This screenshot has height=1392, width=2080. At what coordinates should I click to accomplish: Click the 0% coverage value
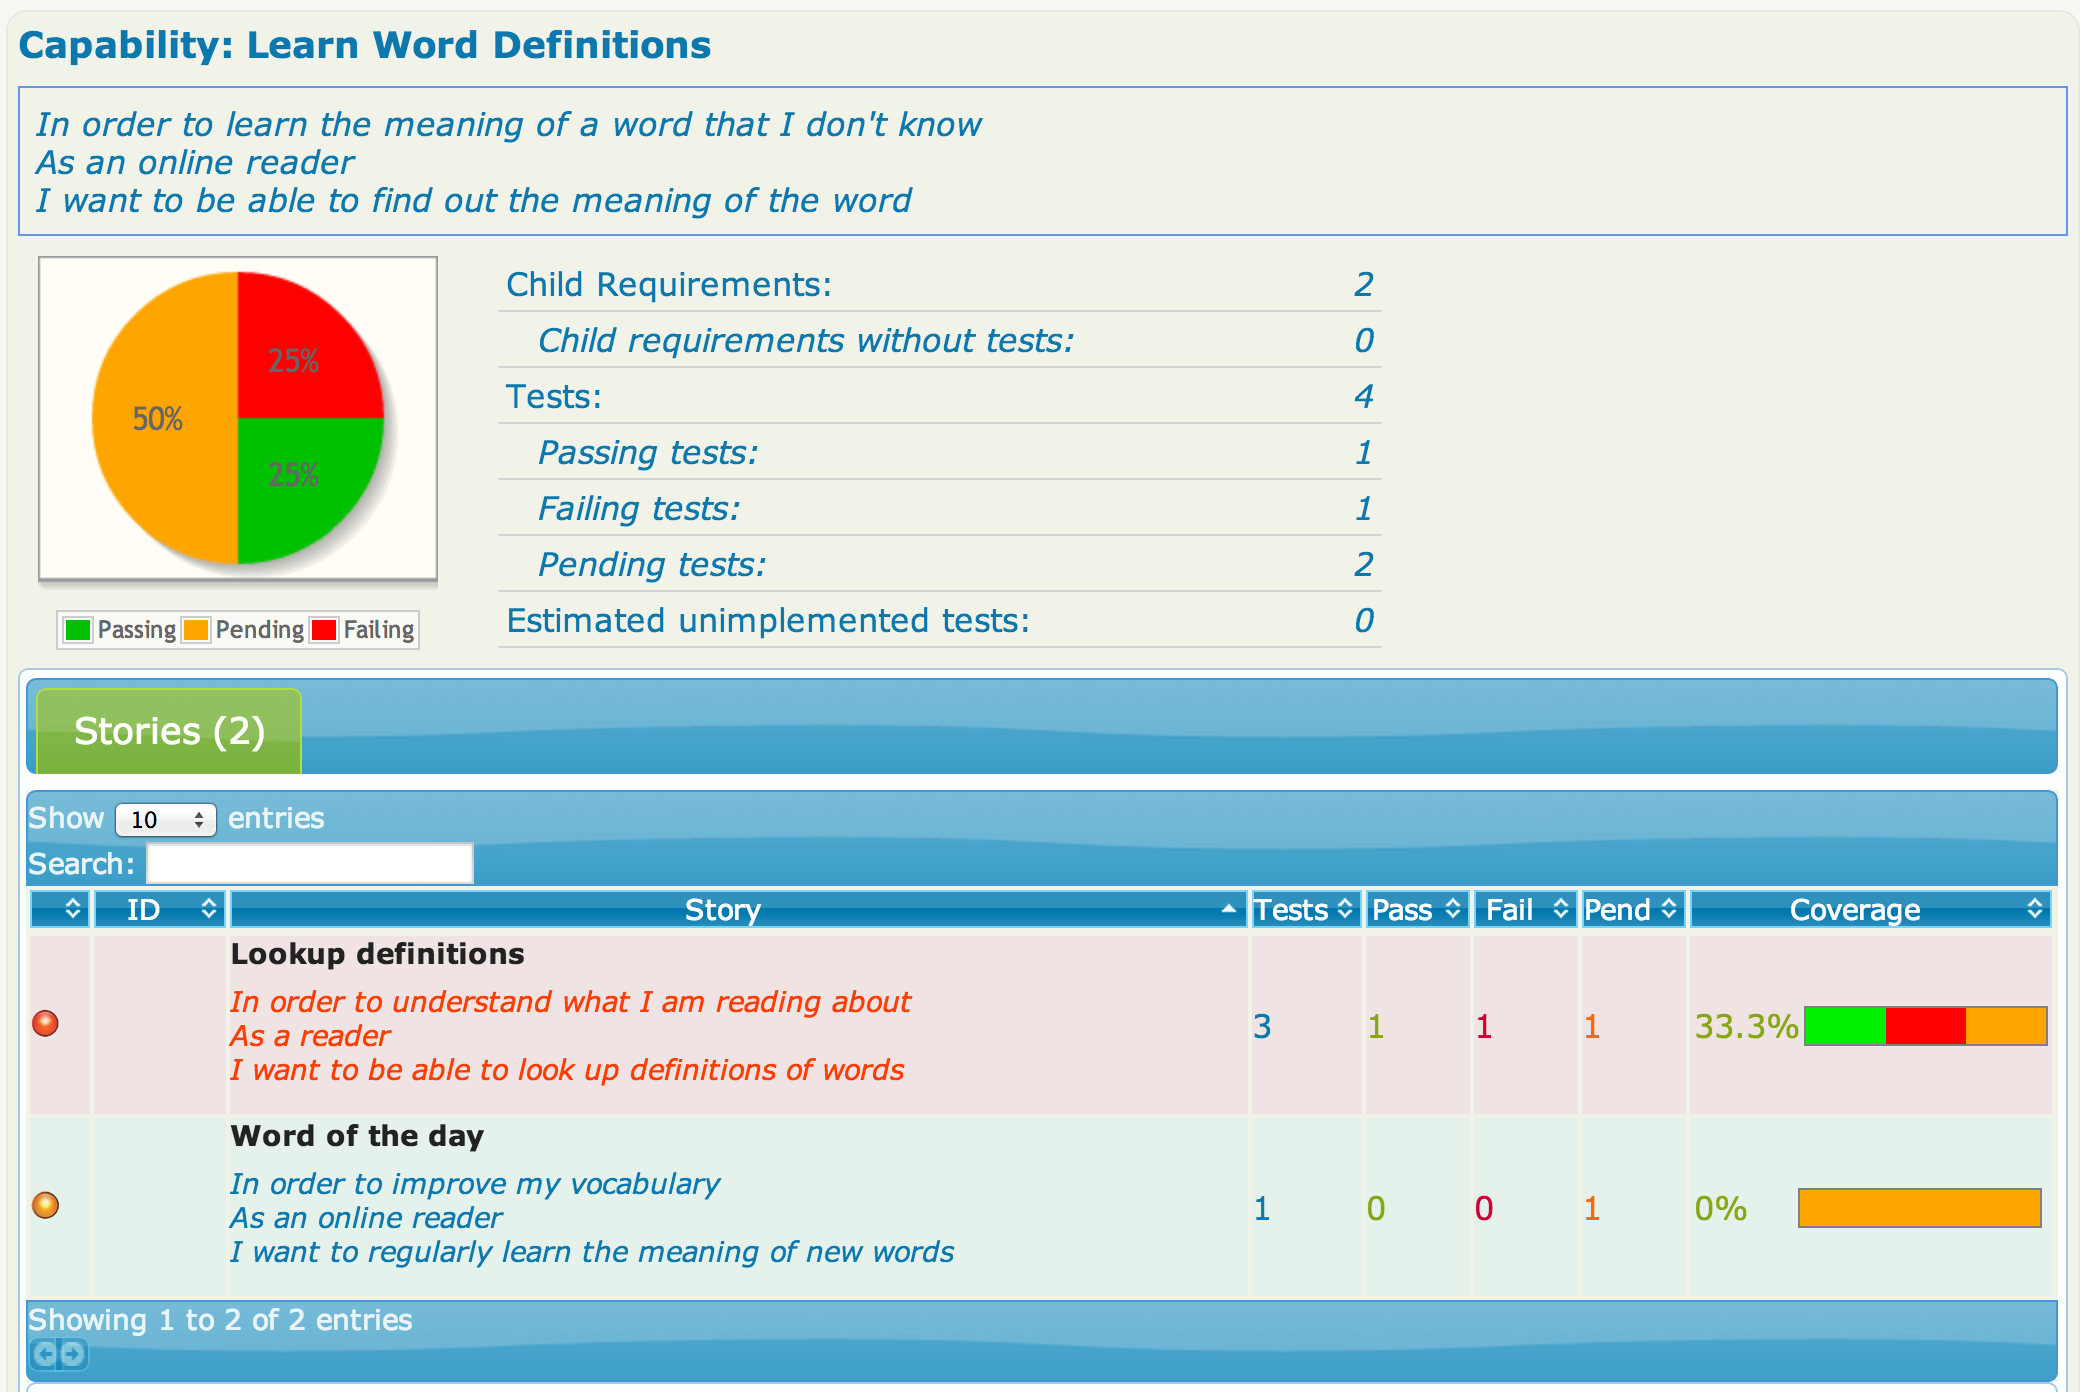click(1720, 1208)
